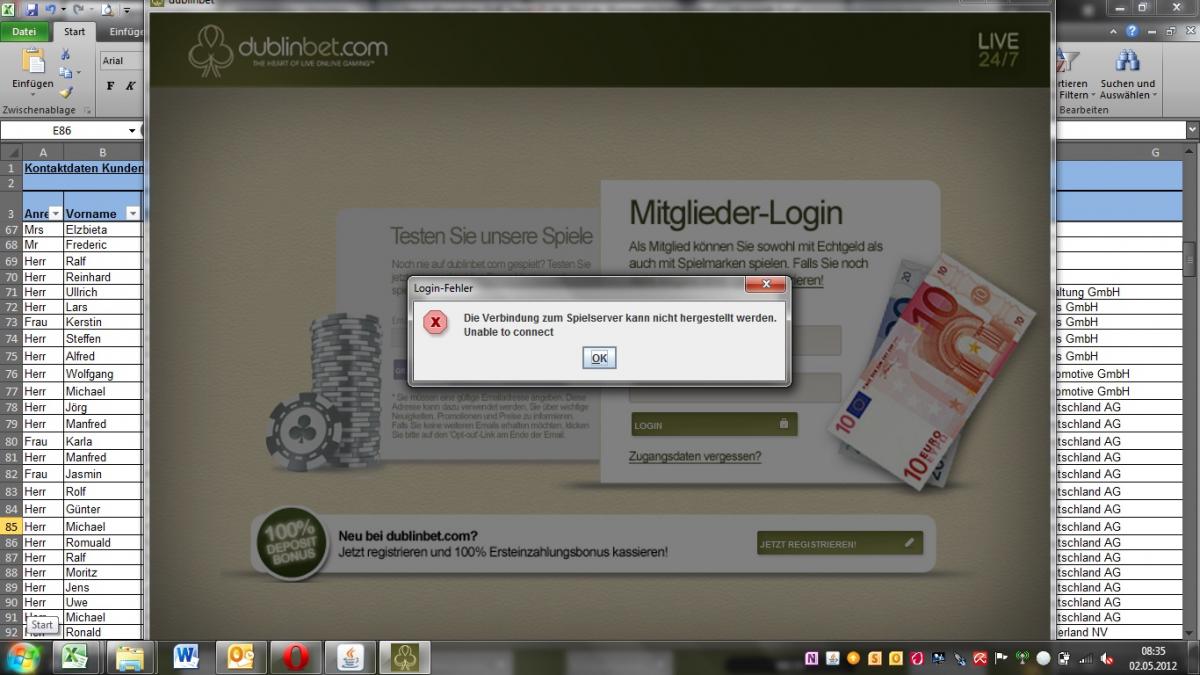Click the password field above LOGIN
This screenshot has width=1200, height=675.
point(735,388)
